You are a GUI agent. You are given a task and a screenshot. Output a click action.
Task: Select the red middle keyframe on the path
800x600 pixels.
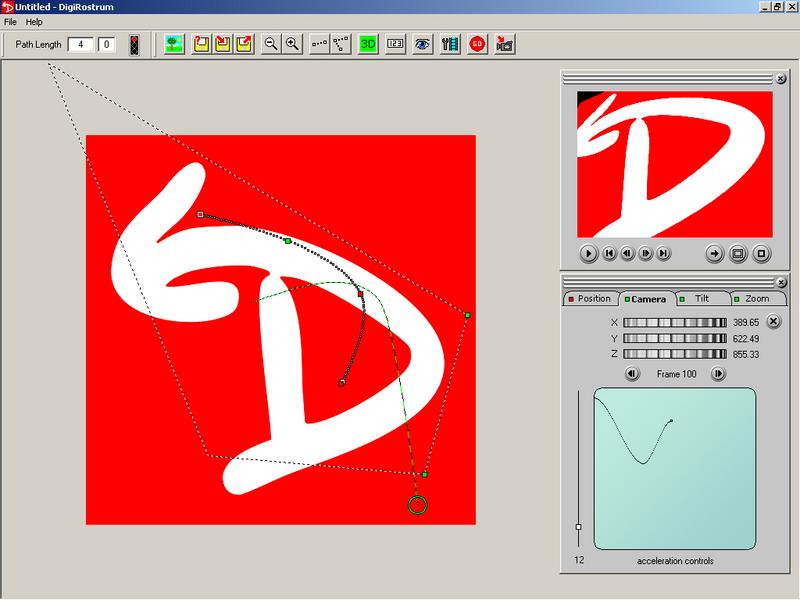tap(360, 294)
